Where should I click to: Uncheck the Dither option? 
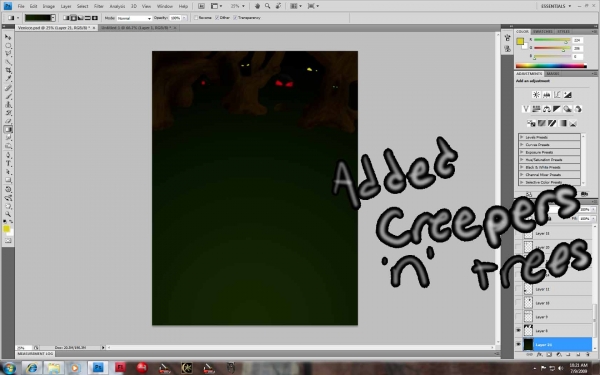(217, 18)
